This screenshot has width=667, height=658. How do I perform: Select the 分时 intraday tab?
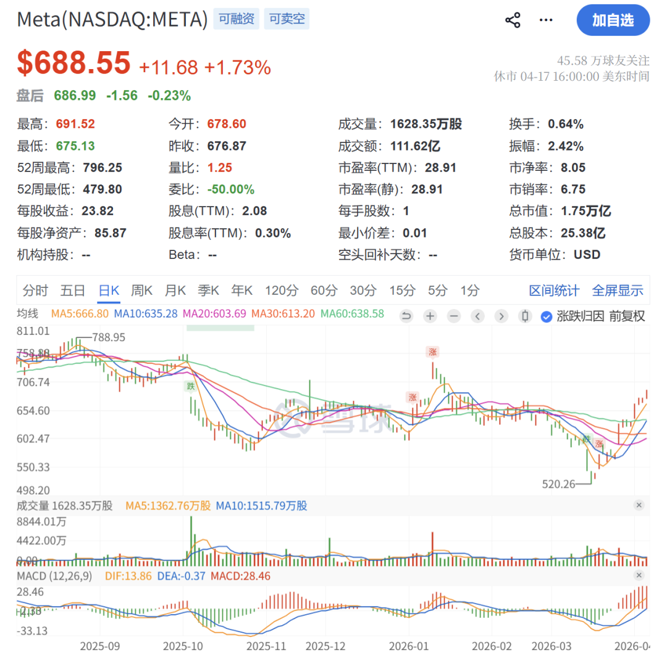point(35,290)
